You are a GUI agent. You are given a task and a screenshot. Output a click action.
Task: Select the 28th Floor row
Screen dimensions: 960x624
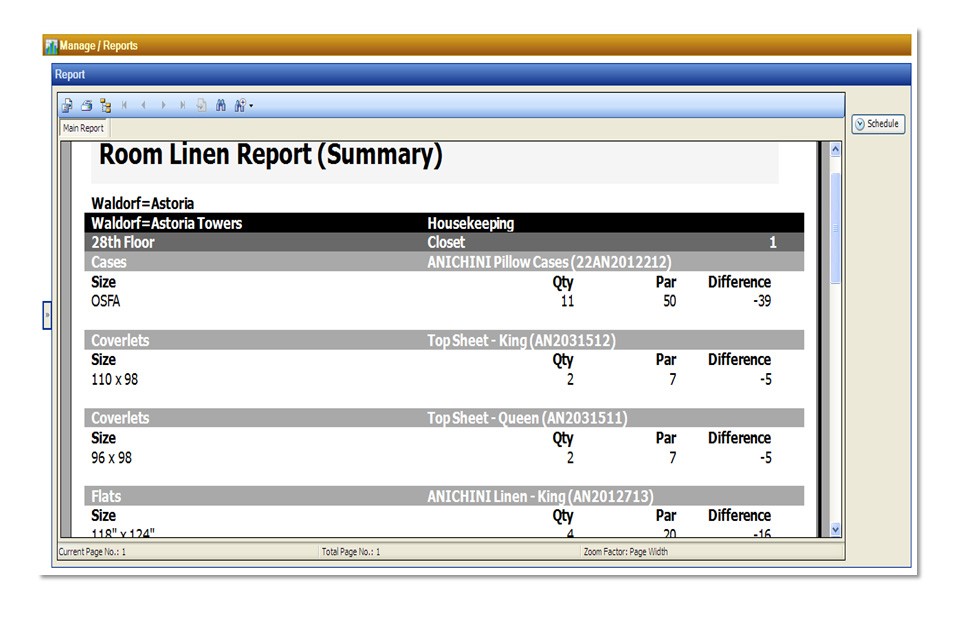444,242
